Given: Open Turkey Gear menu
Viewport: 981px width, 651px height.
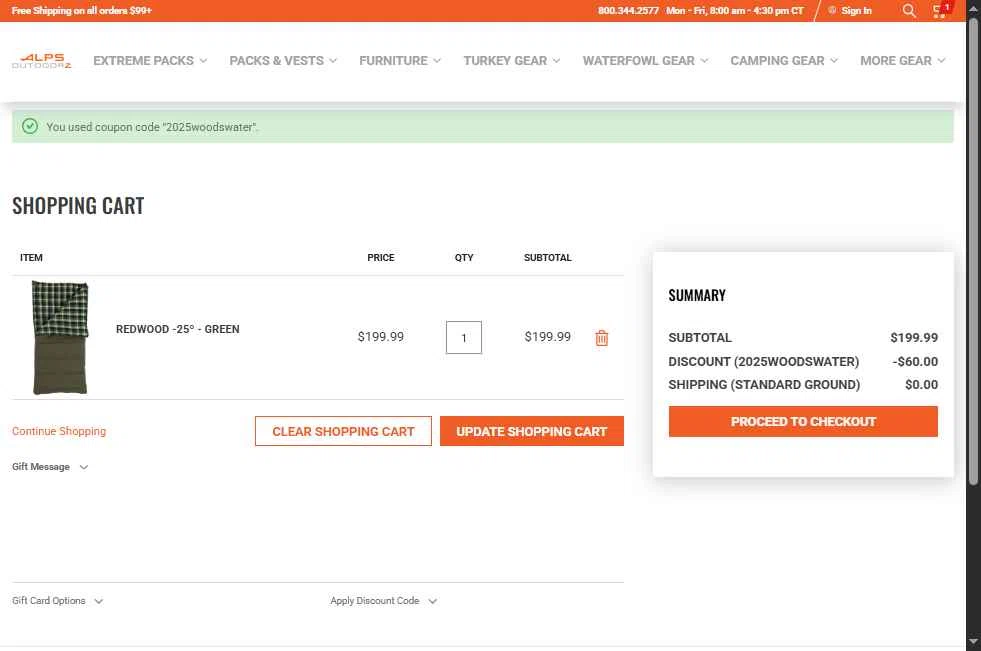Looking at the screenshot, I should tap(511, 61).
